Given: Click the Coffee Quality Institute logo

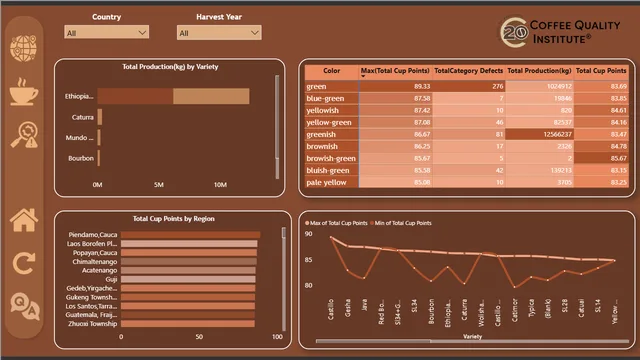Looking at the screenshot, I should [560, 32].
